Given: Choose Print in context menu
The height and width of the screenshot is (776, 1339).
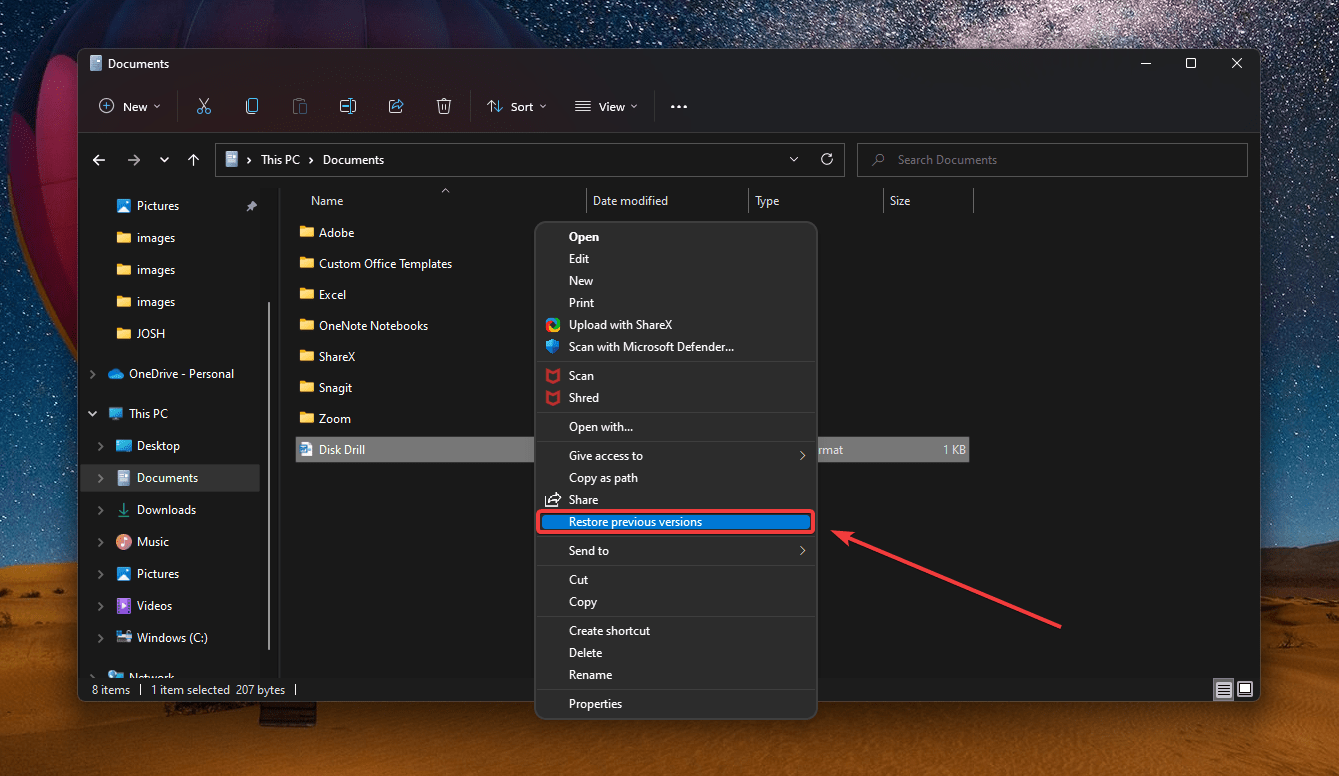Looking at the screenshot, I should coord(676,303).
